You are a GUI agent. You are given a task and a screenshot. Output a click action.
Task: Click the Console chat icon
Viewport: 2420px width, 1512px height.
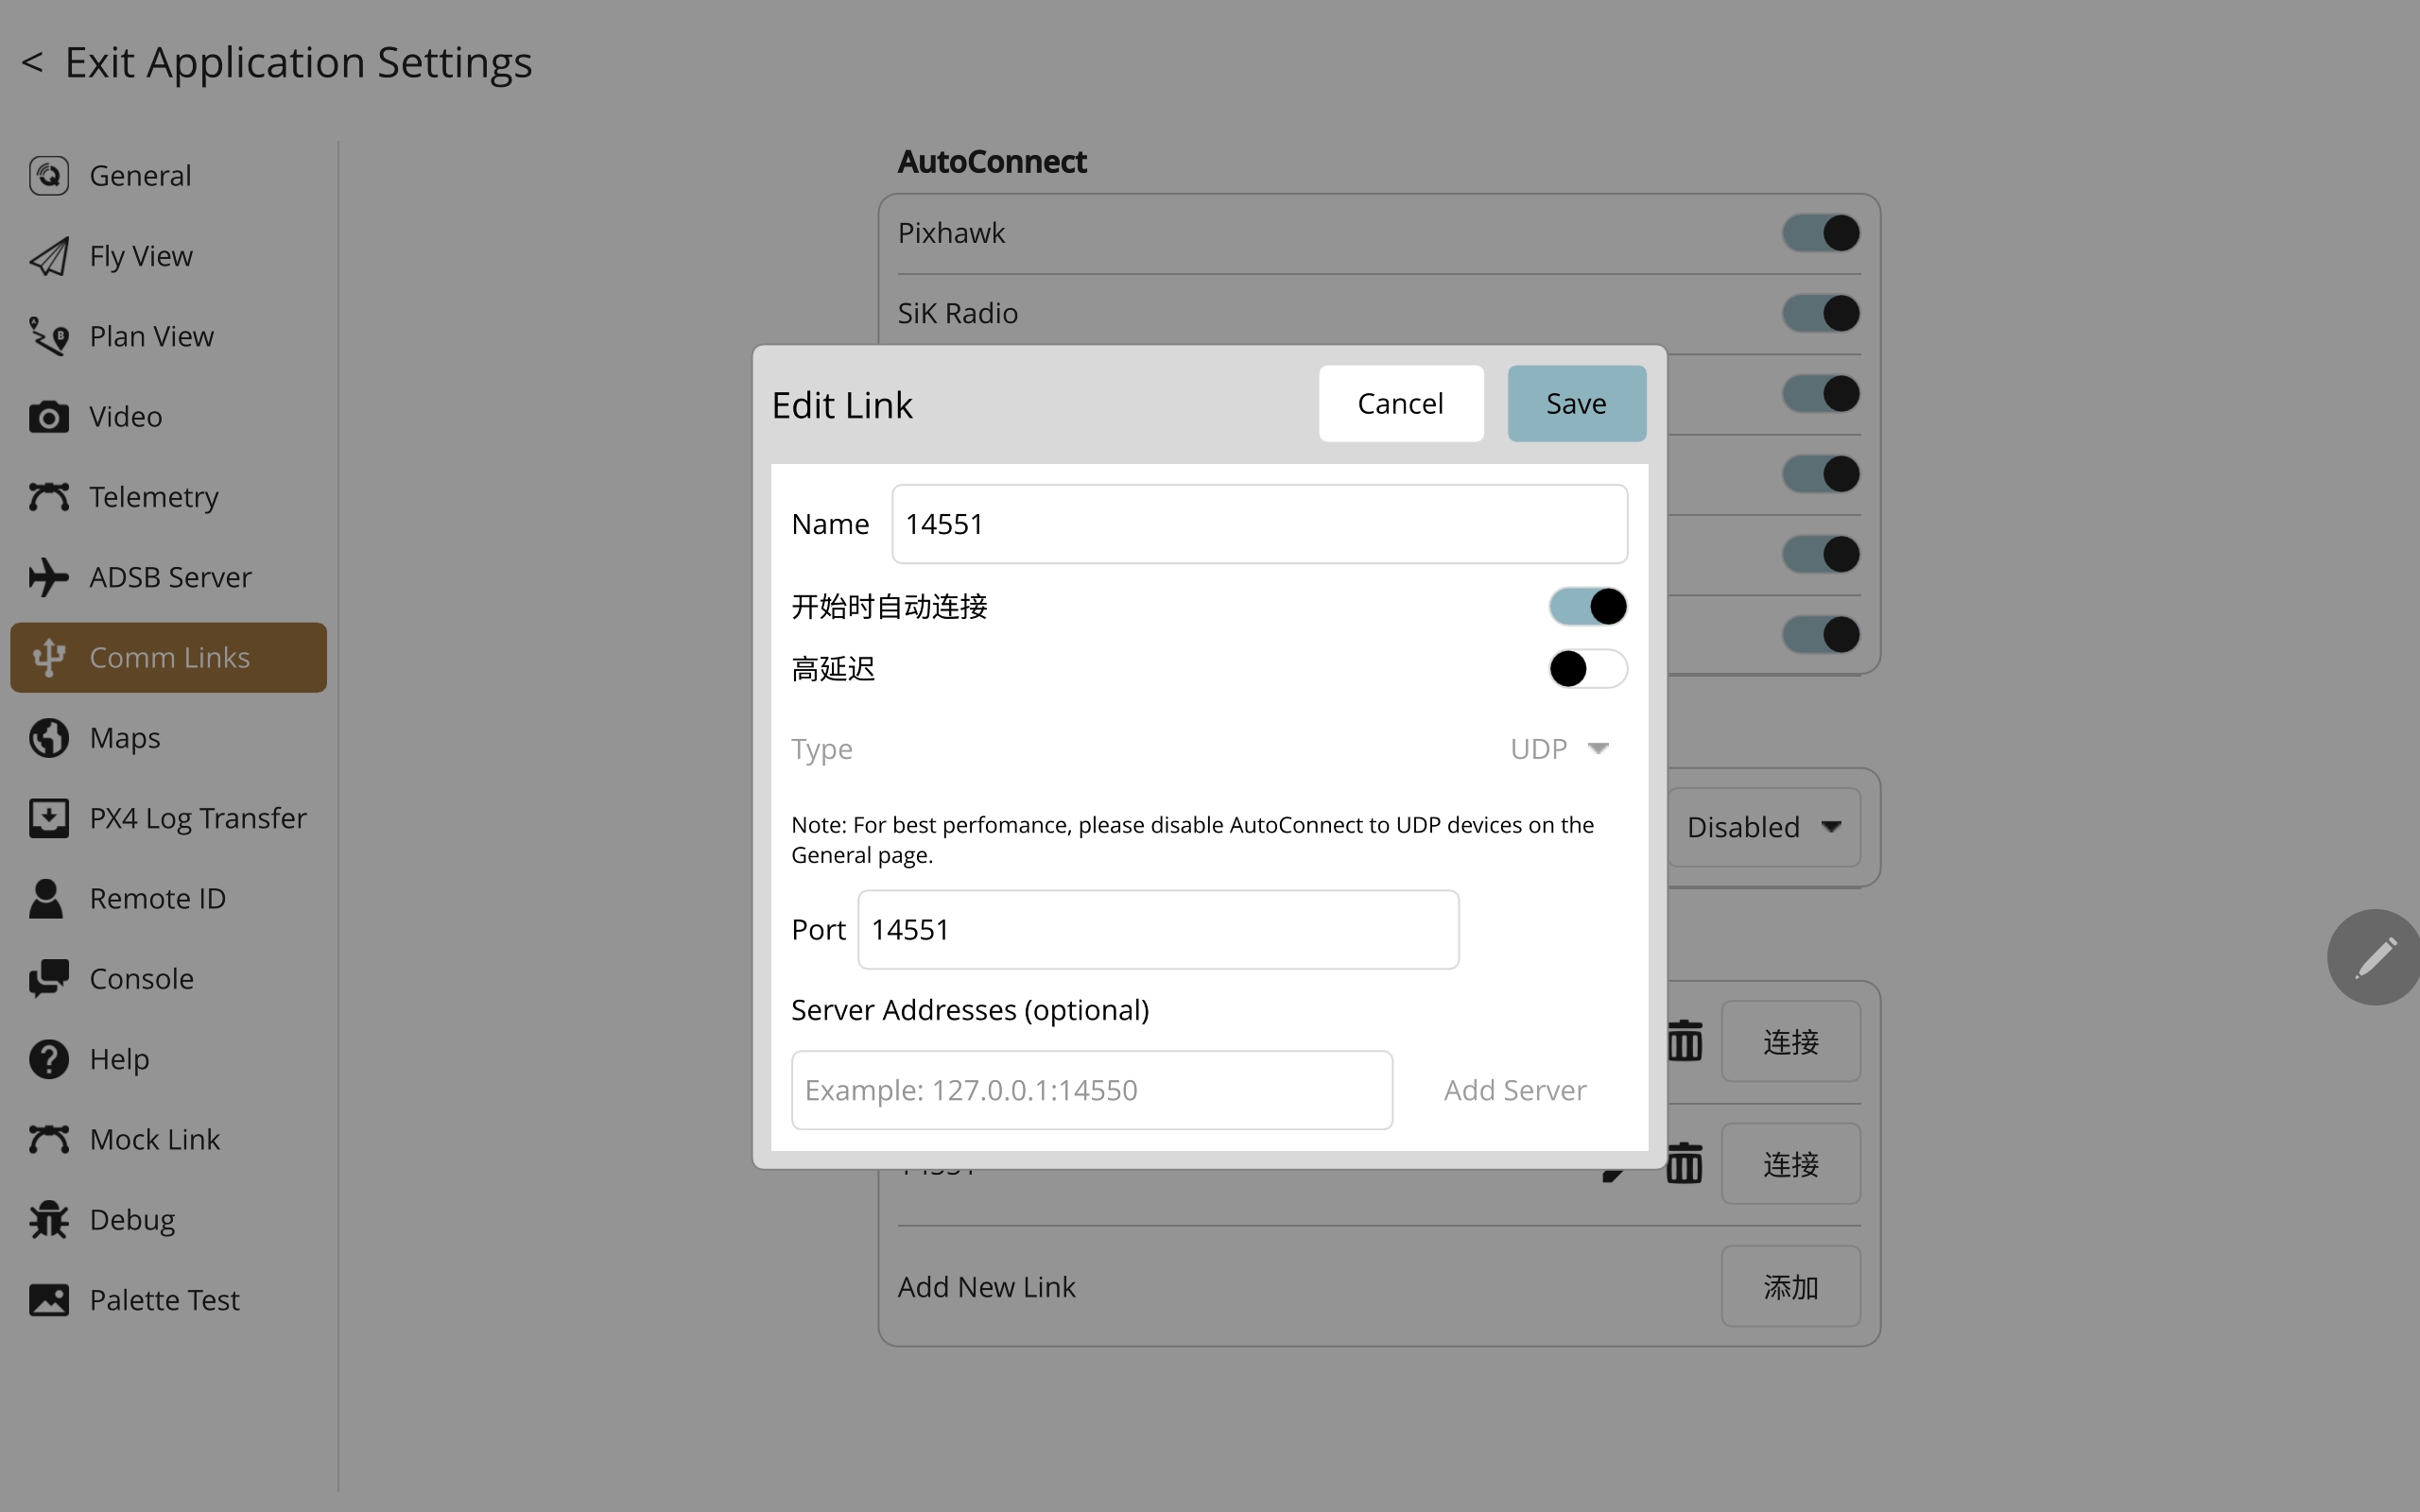(x=48, y=979)
